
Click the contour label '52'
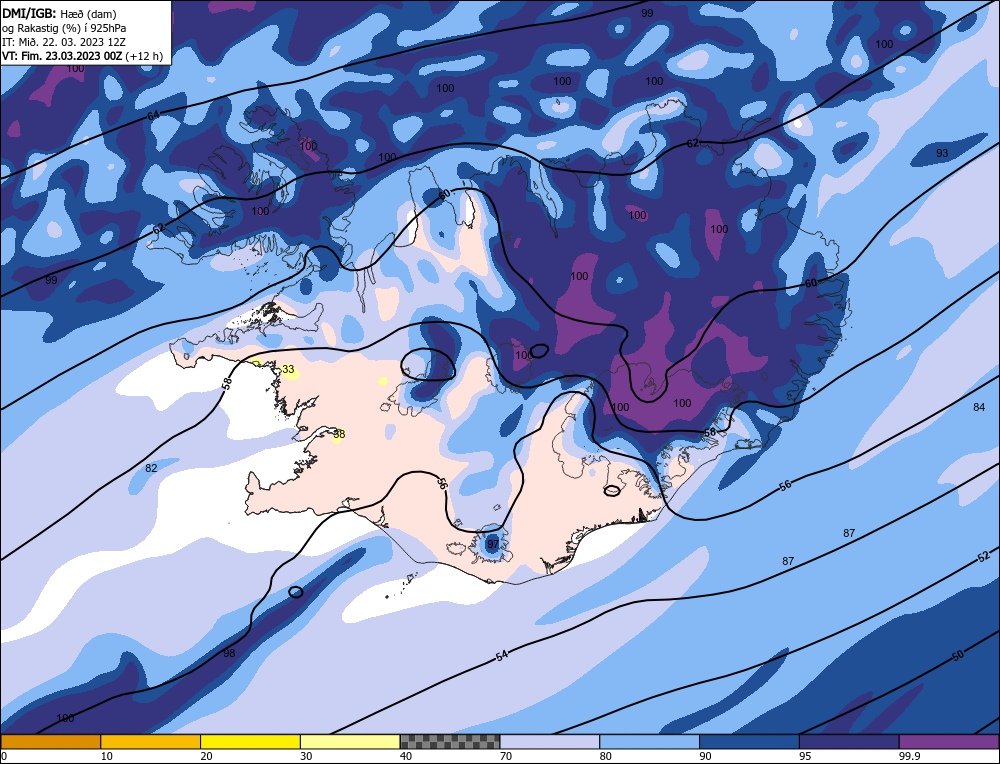pos(983,556)
